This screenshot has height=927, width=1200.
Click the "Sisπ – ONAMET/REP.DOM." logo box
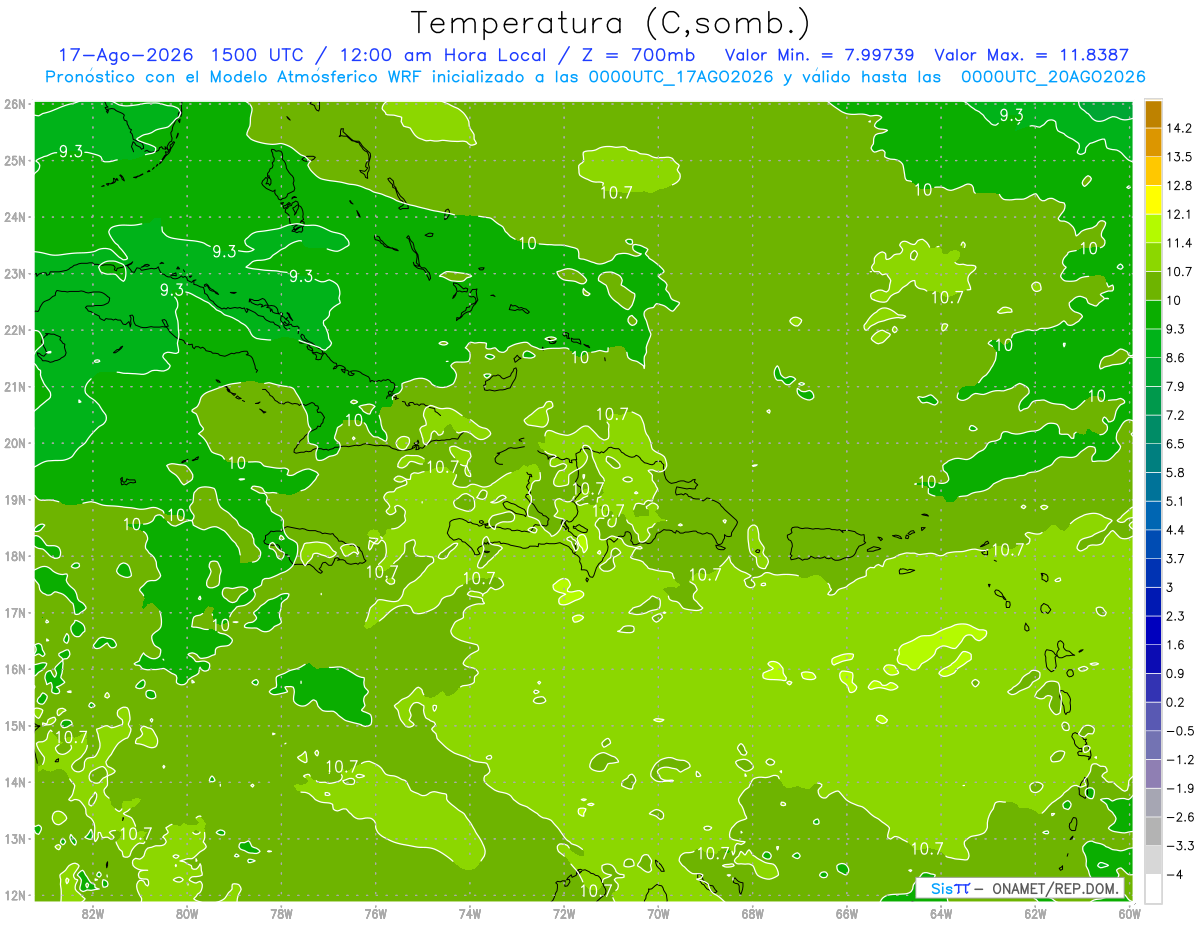pos(1020,888)
